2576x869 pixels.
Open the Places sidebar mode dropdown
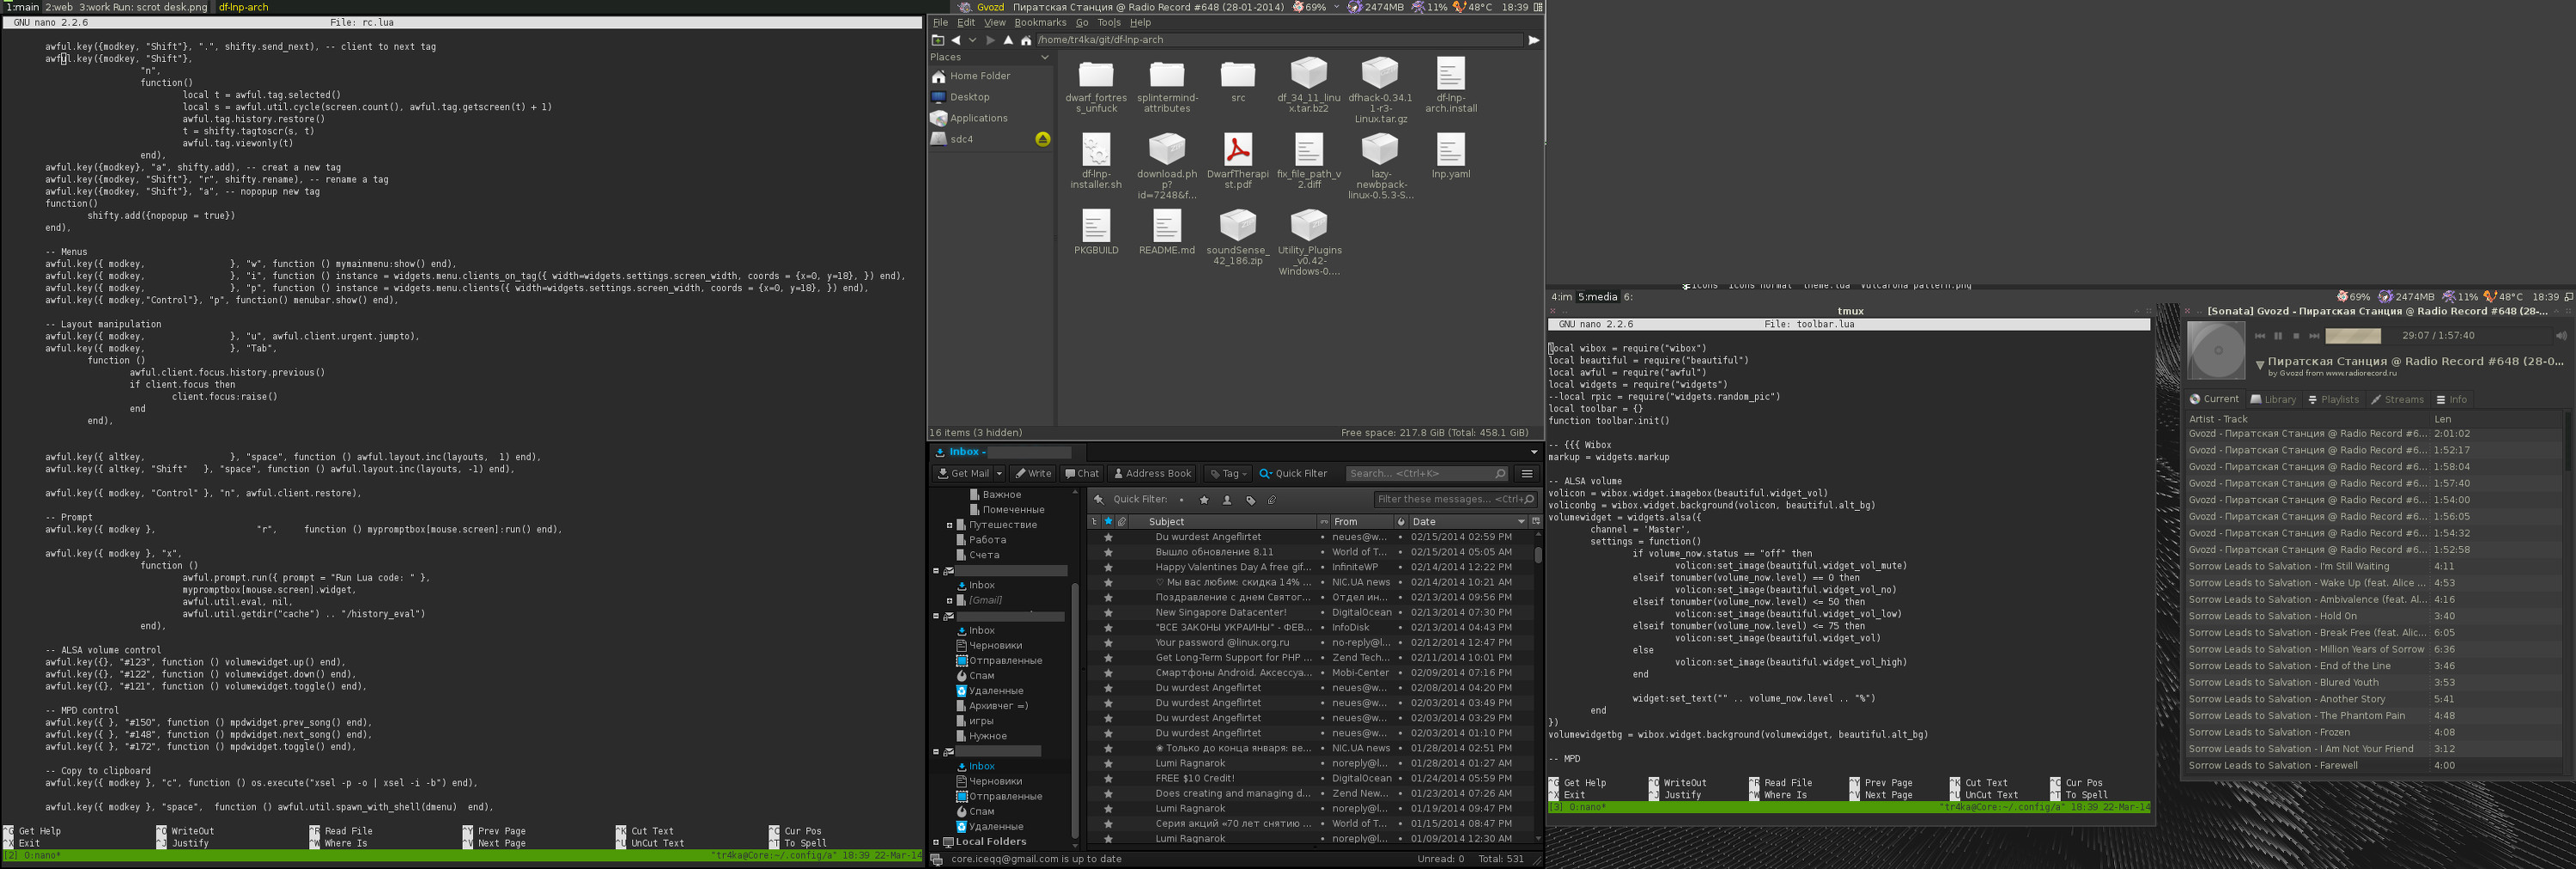click(x=1045, y=57)
